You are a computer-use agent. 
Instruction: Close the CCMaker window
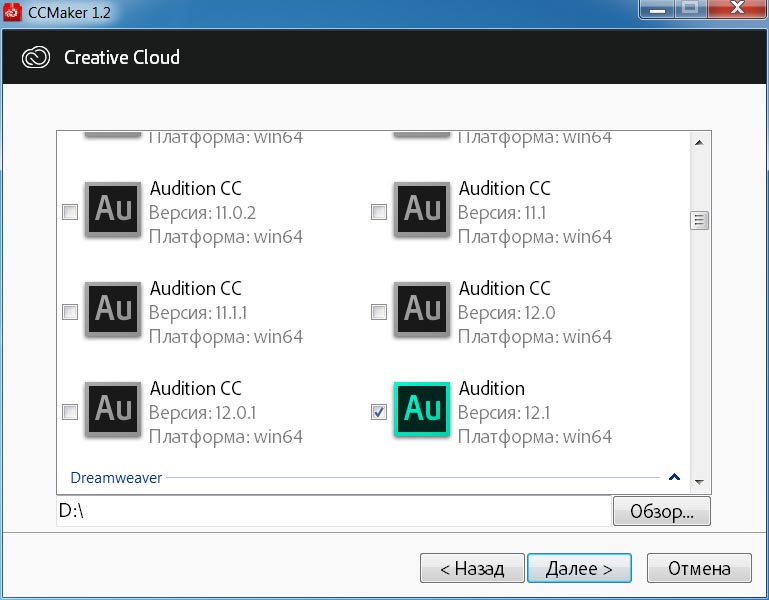[x=737, y=9]
